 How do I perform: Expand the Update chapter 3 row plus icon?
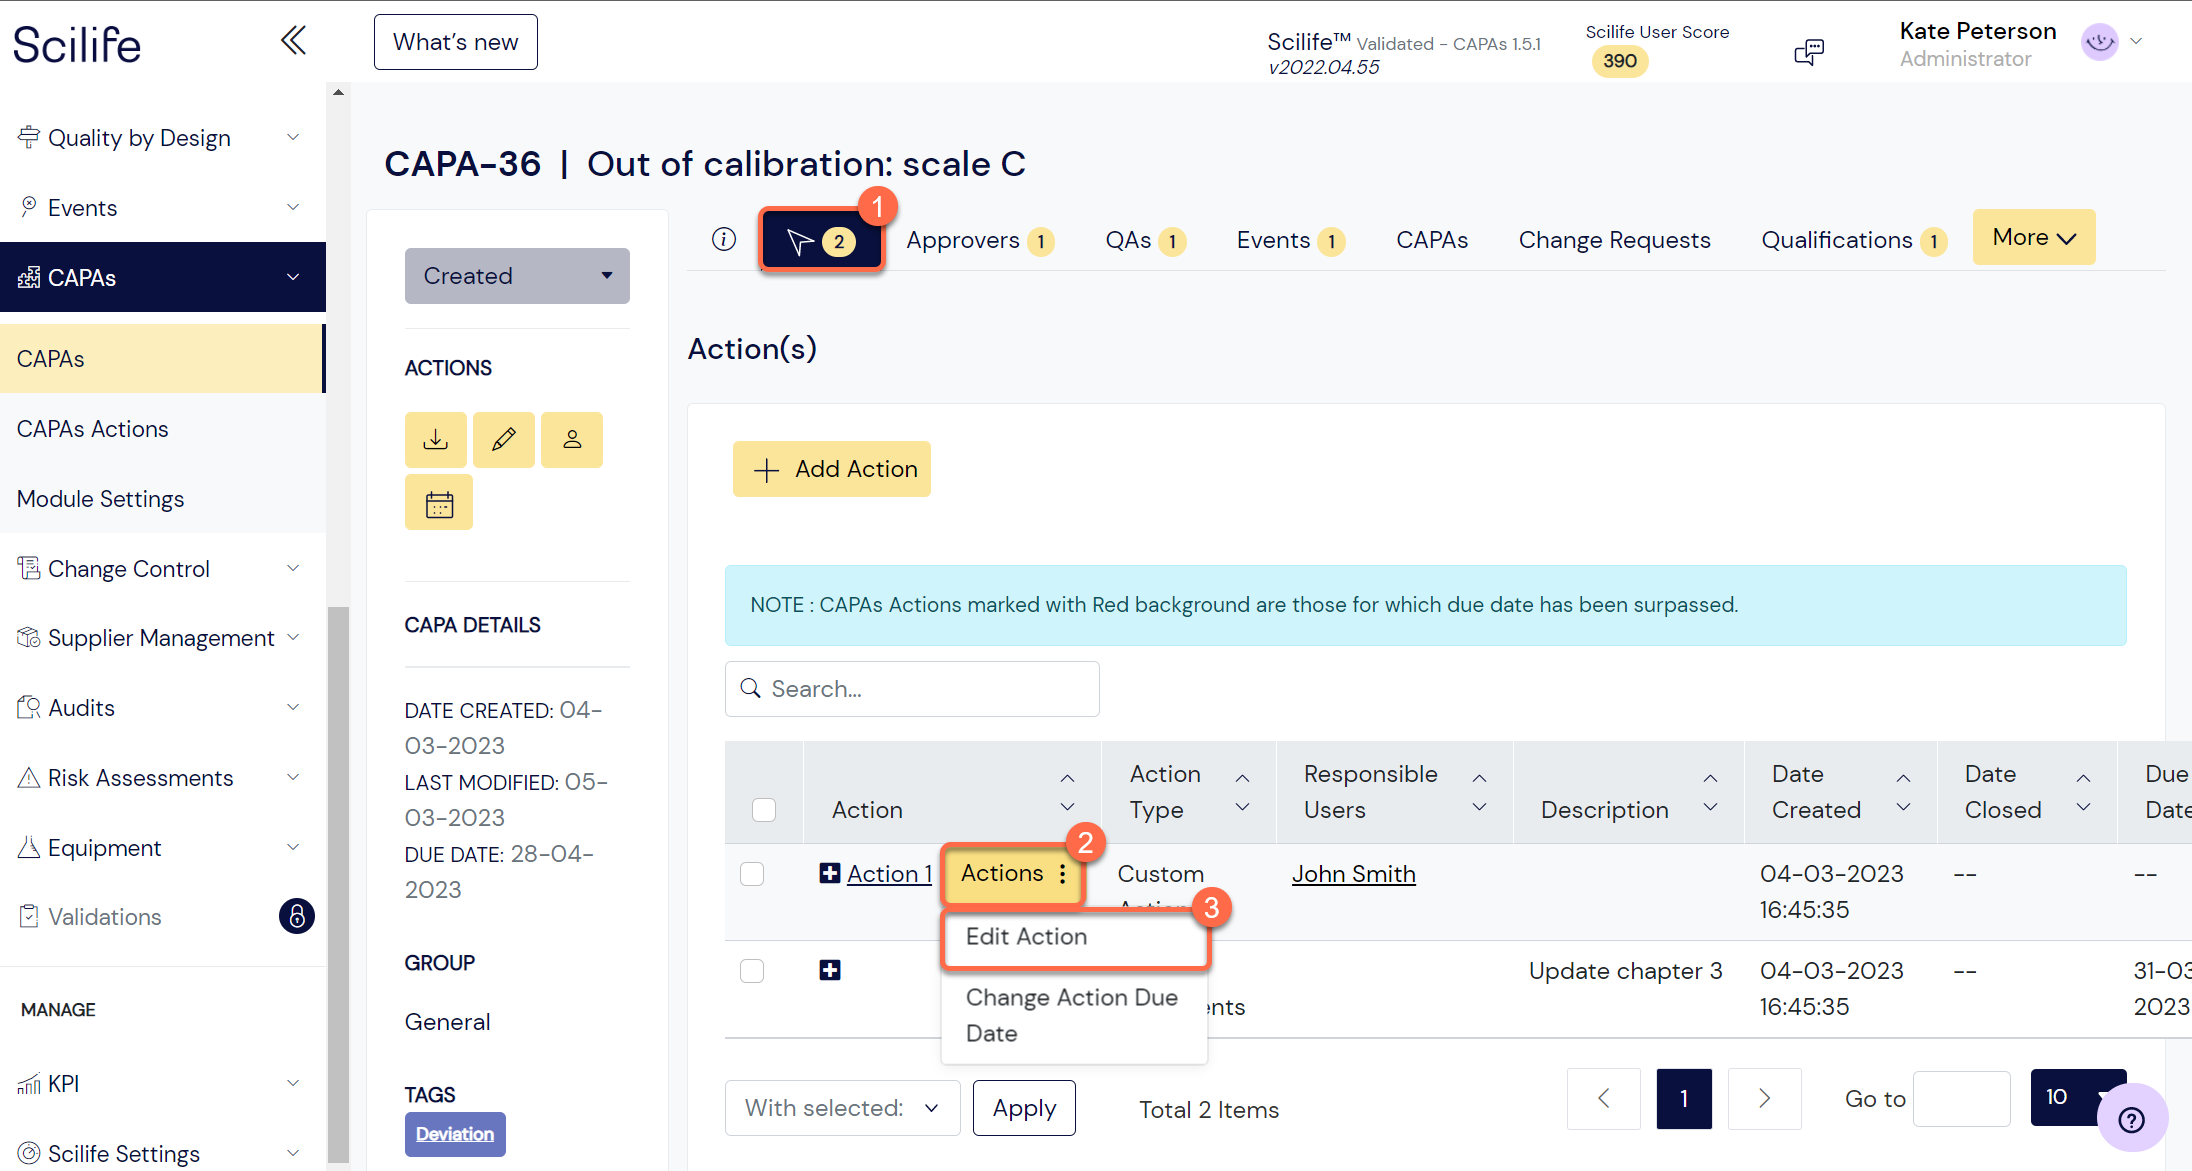(830, 970)
